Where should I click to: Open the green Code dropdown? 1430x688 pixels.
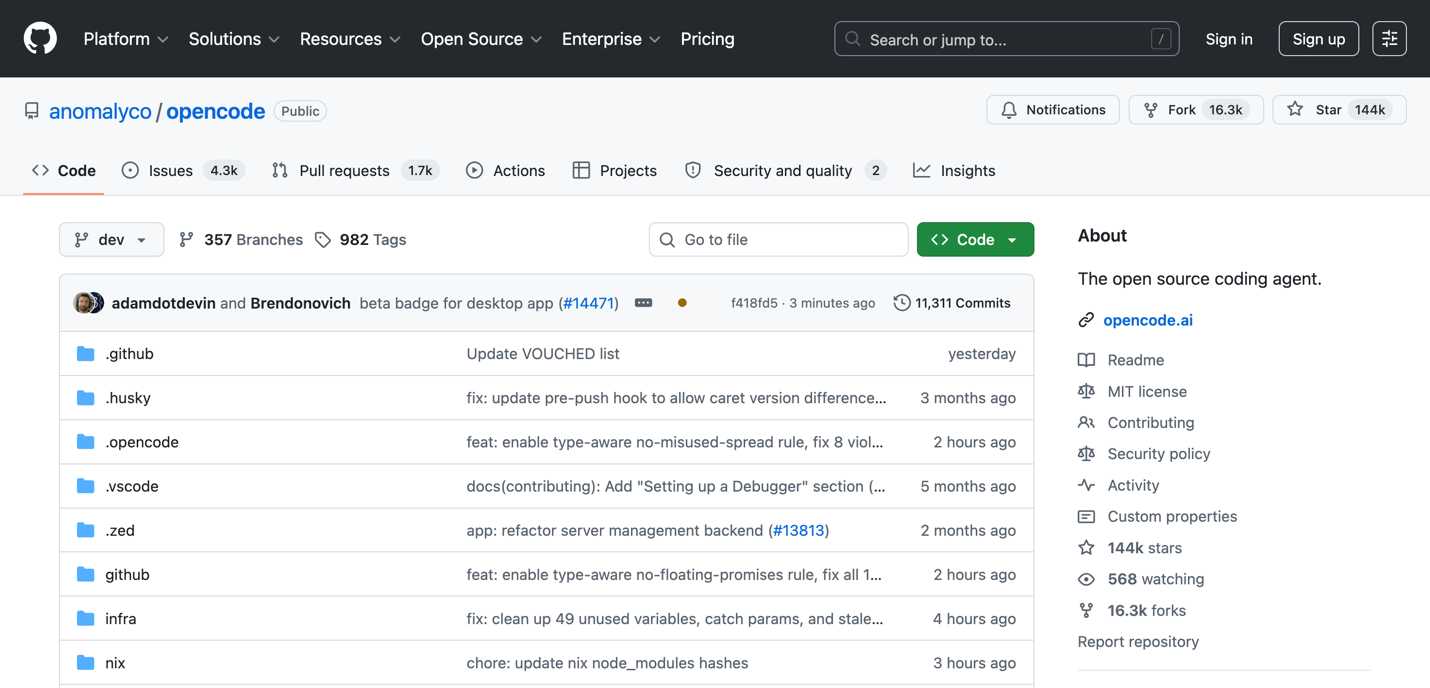pos(975,240)
